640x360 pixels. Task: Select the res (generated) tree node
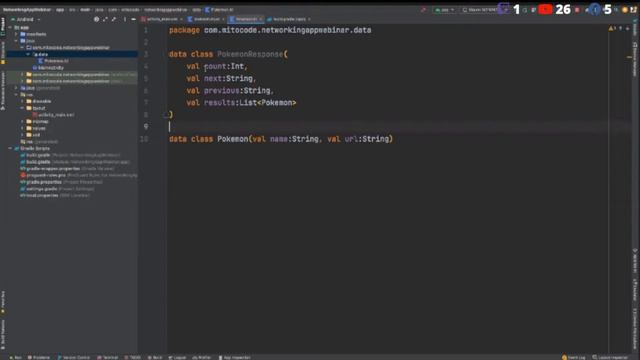(39, 142)
